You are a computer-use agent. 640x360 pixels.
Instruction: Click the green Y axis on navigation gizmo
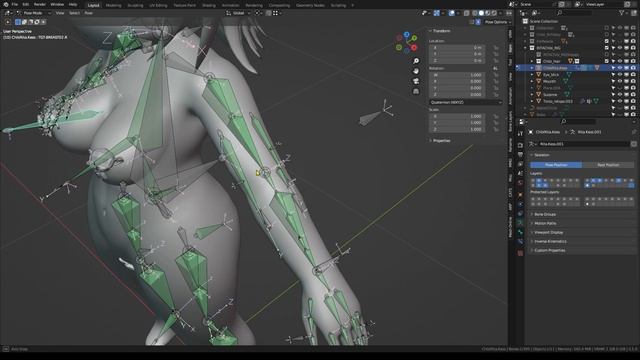point(414,38)
